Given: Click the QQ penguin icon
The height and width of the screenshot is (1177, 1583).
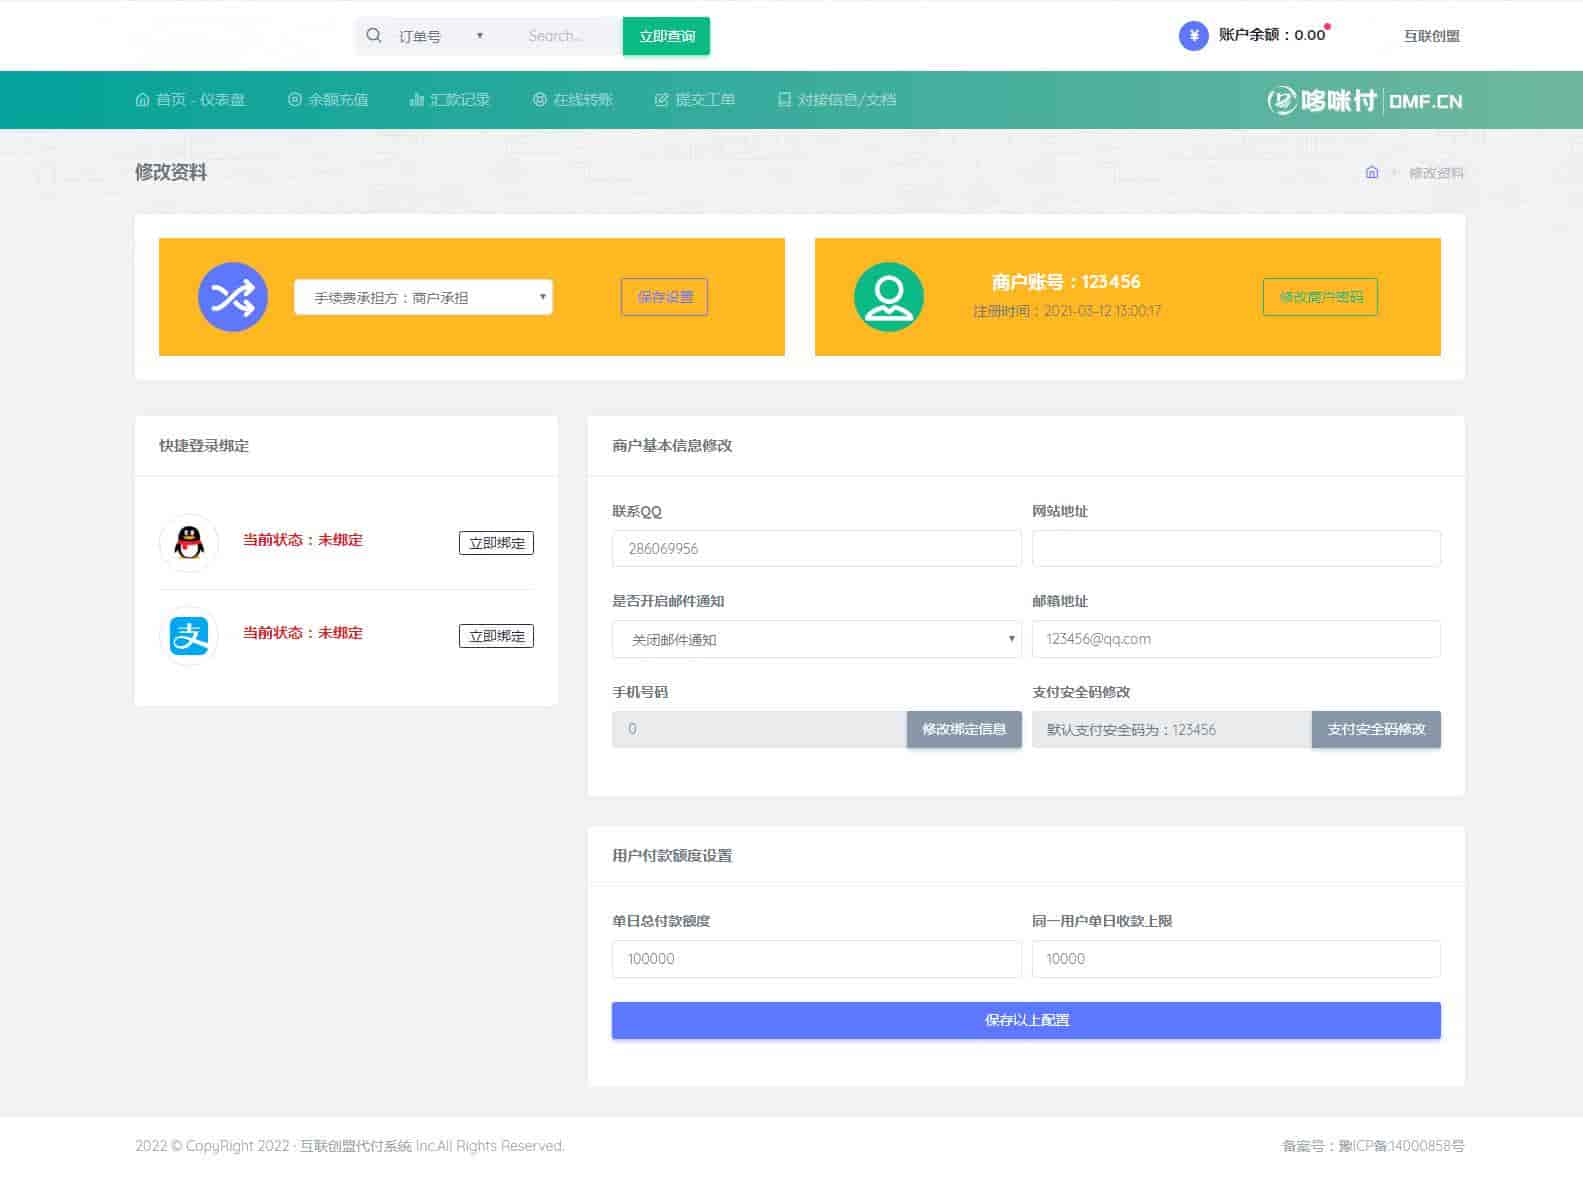Looking at the screenshot, I should [189, 543].
